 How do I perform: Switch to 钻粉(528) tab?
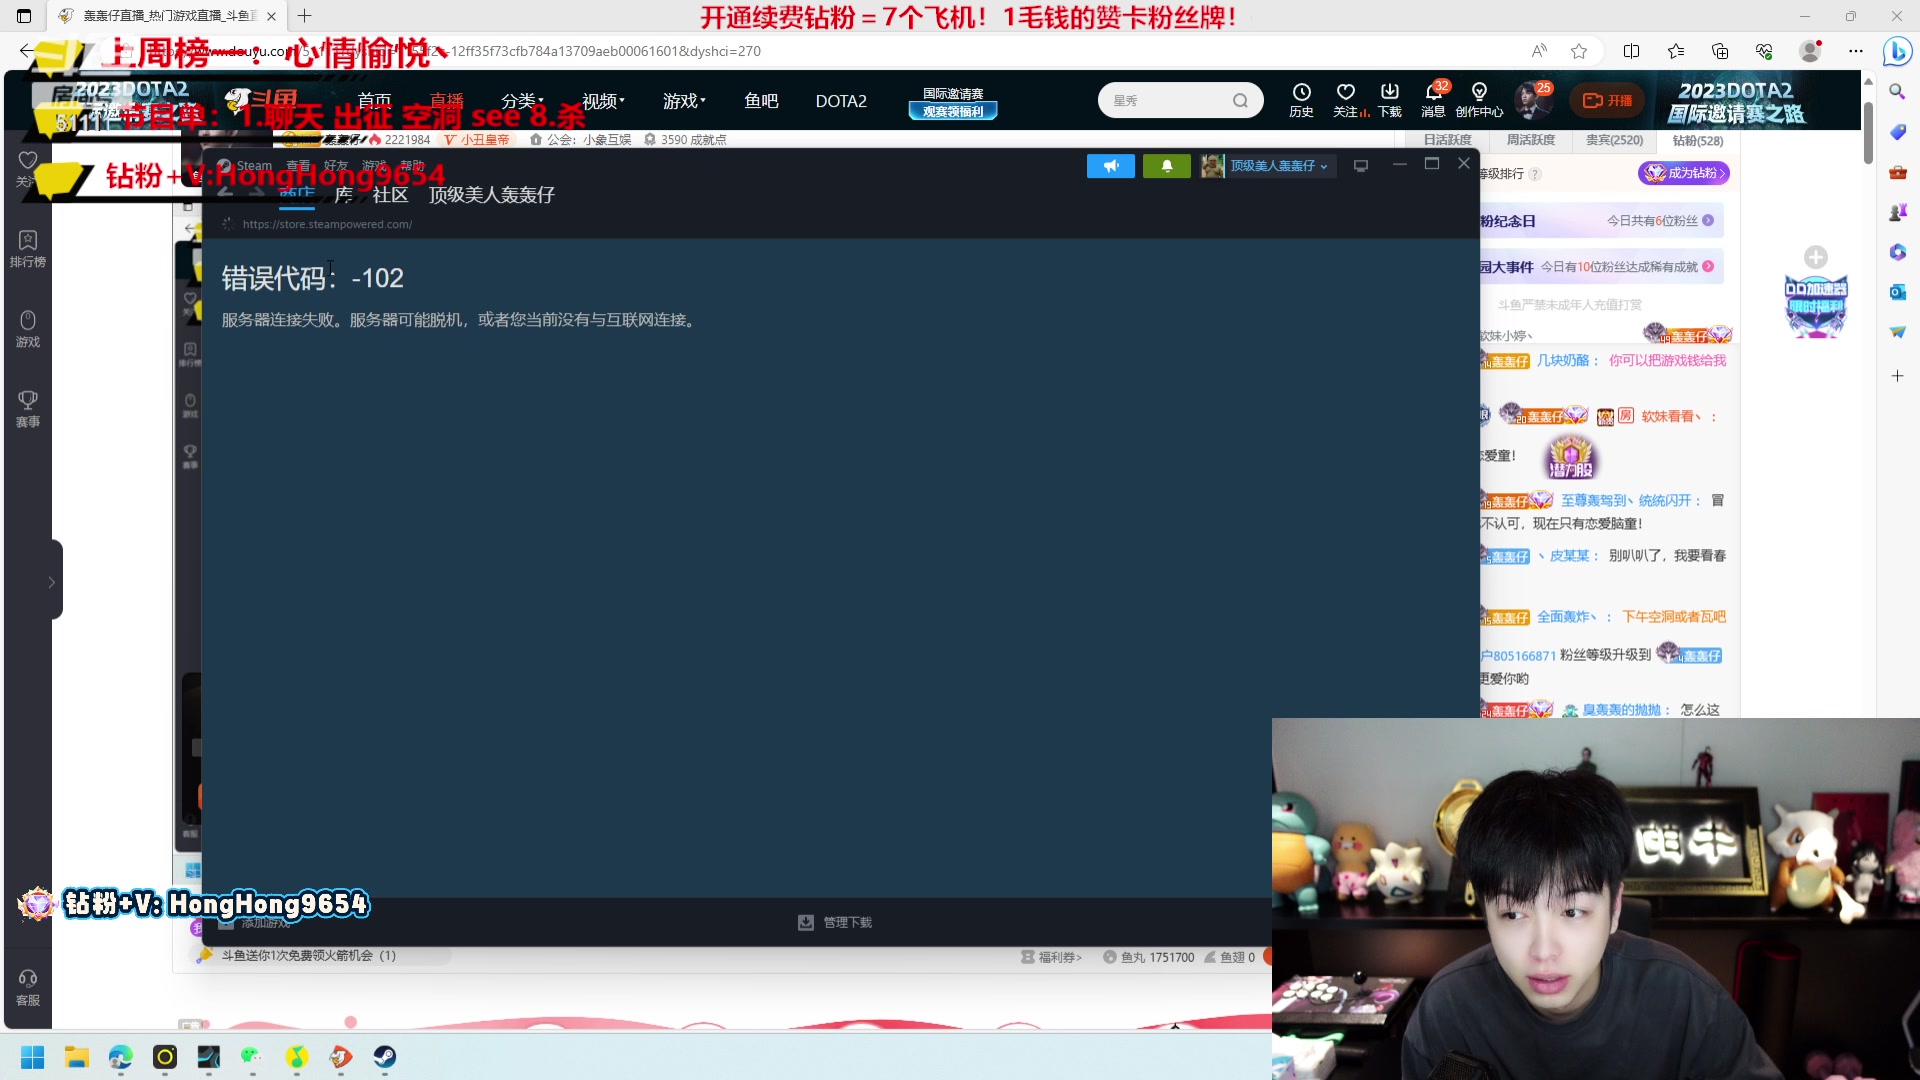point(1697,141)
